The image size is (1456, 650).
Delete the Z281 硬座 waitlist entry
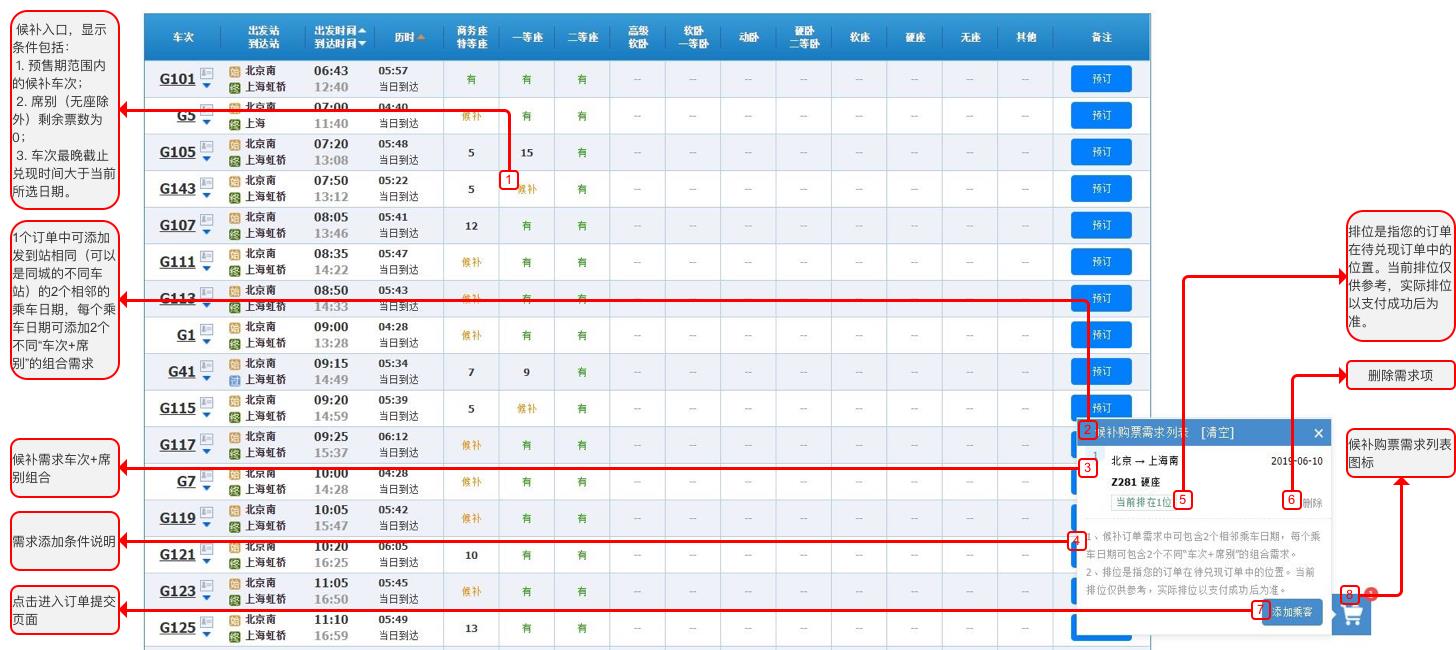[1311, 503]
